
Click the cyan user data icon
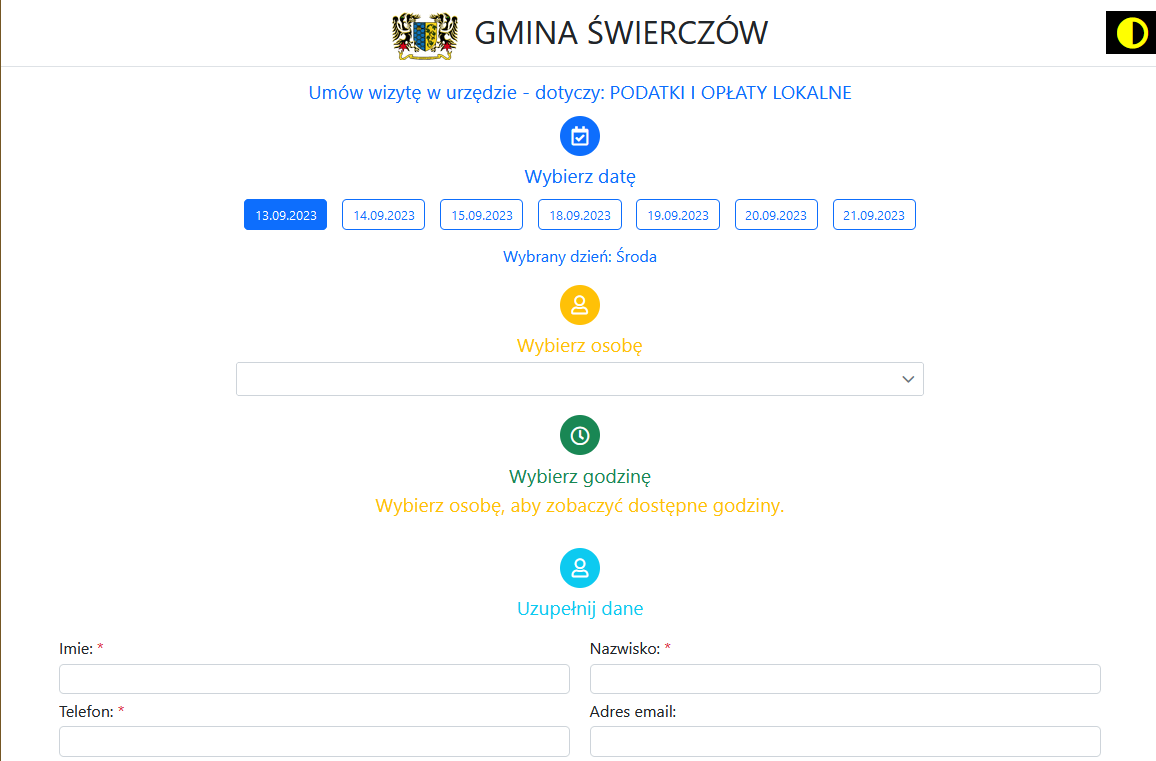(x=579, y=568)
